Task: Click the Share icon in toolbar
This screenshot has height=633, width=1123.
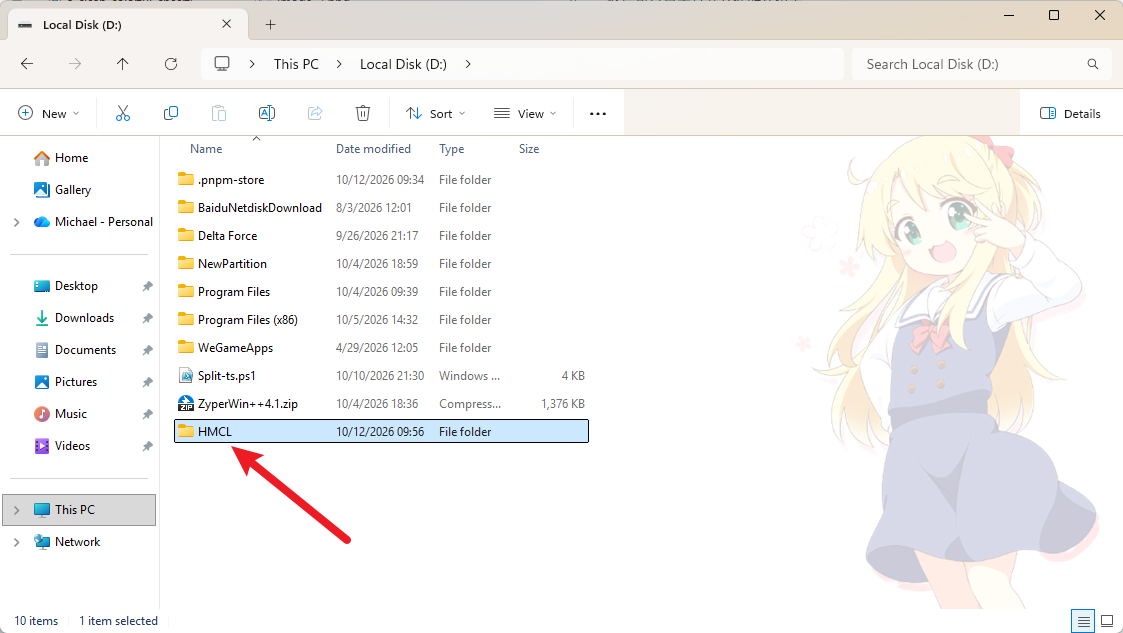Action: point(314,113)
